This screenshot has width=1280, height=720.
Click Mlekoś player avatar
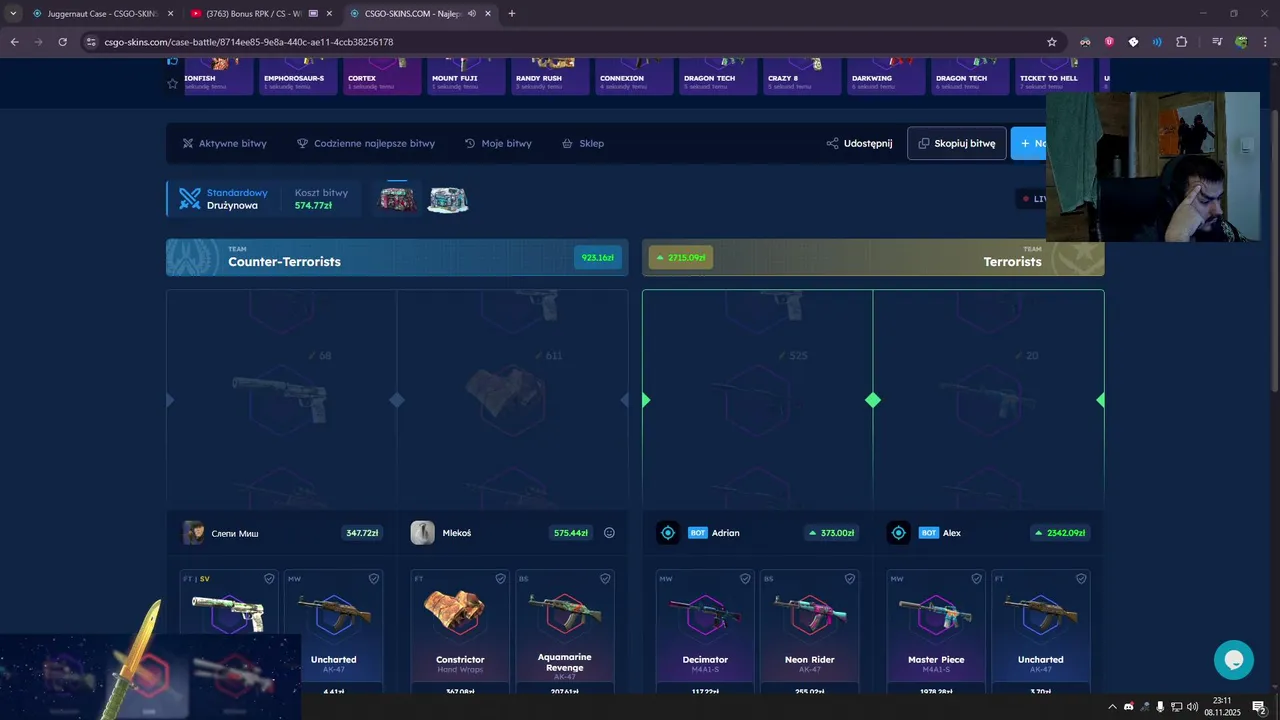coord(422,533)
